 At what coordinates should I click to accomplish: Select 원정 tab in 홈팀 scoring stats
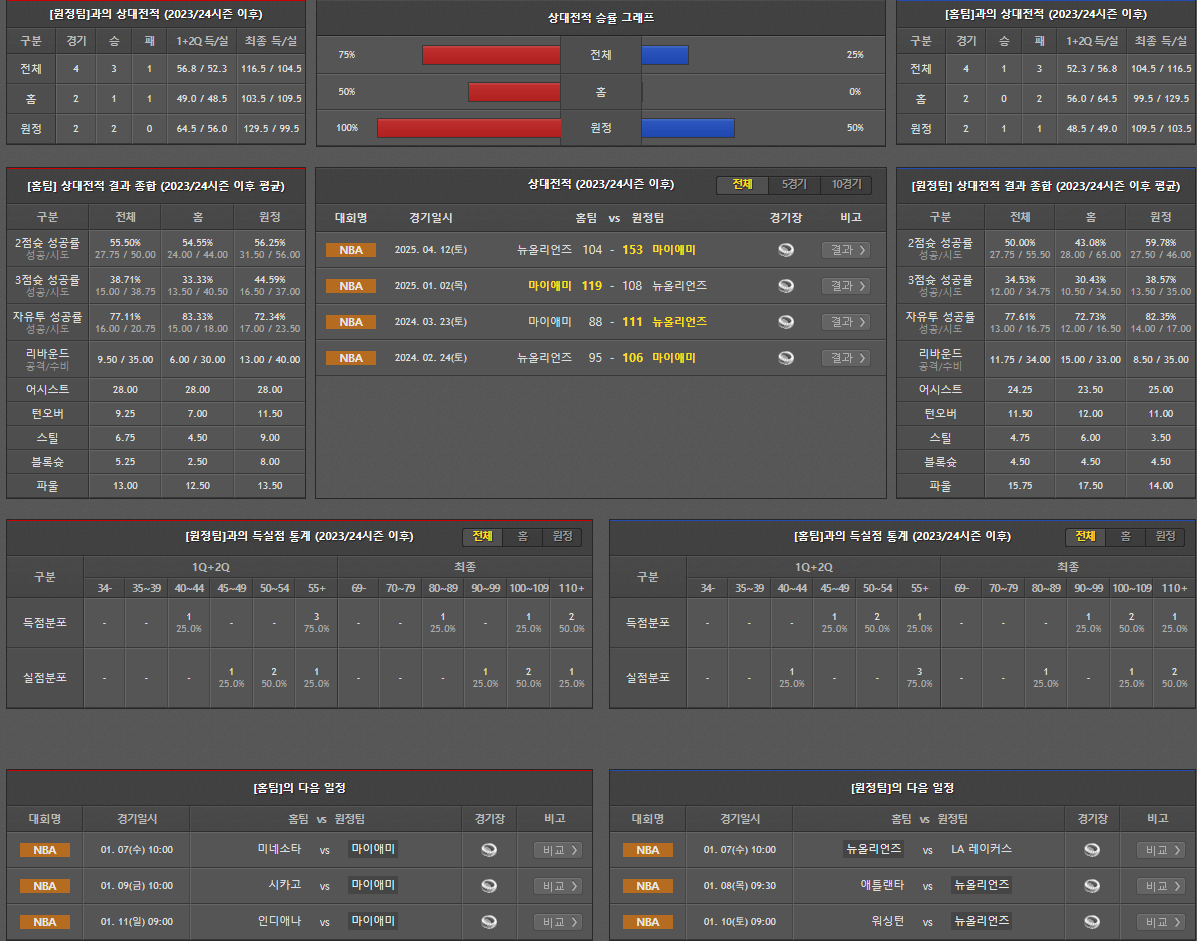click(x=1165, y=537)
